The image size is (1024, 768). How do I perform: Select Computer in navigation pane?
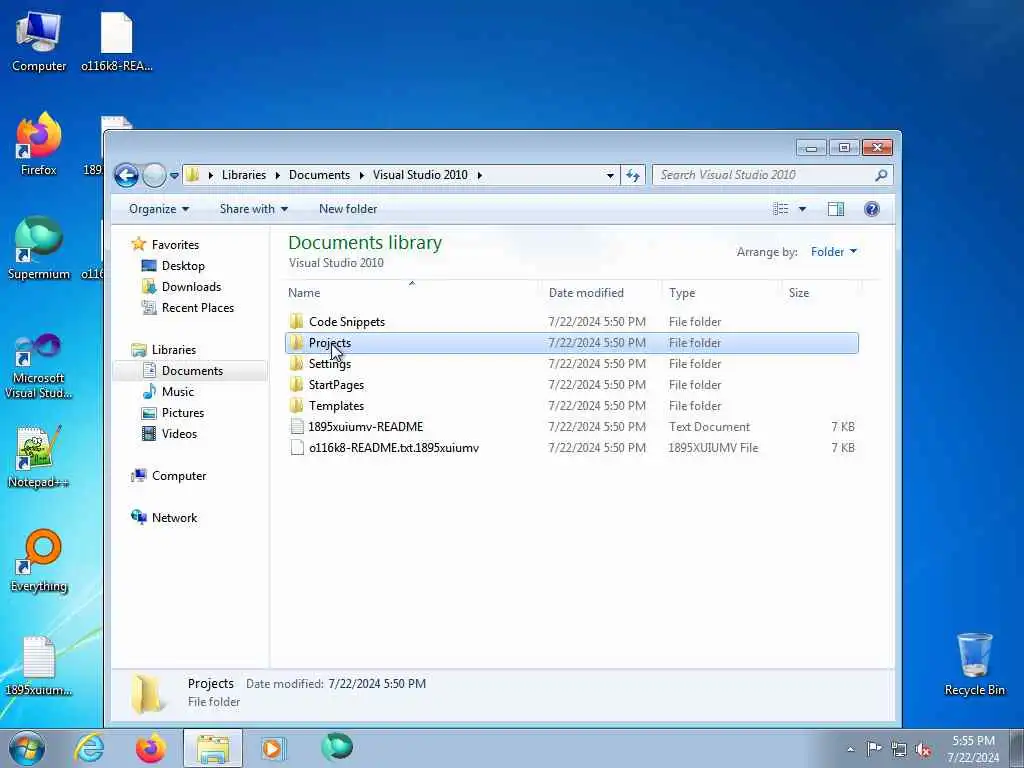coord(179,476)
